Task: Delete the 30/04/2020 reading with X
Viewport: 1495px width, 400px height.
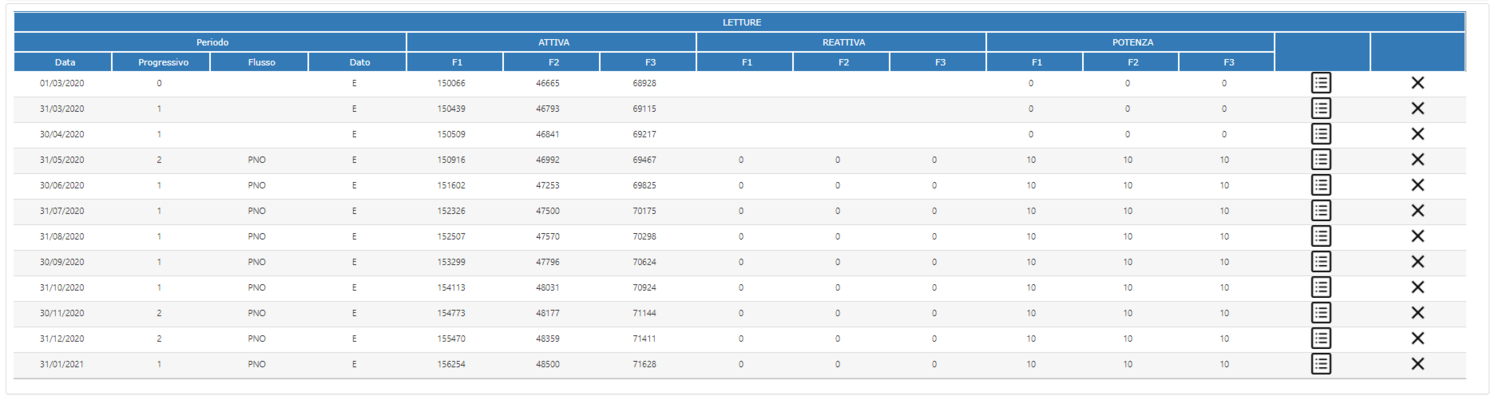Action: click(1417, 134)
